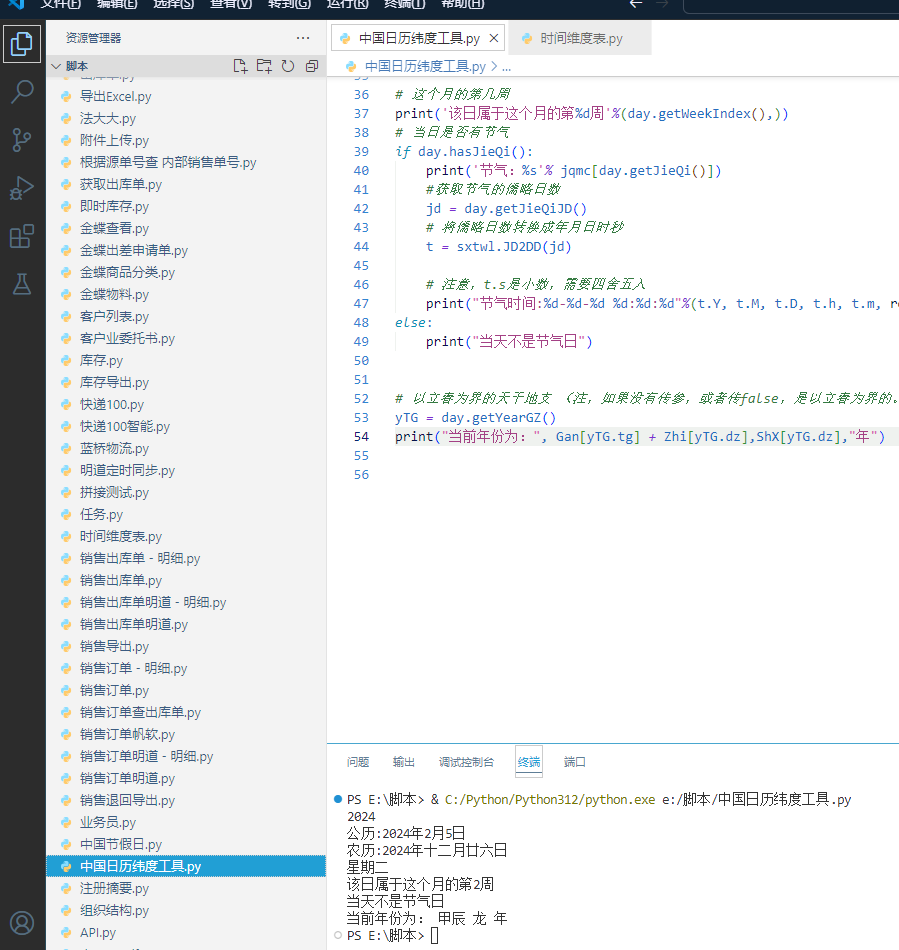This screenshot has width=899, height=950.
Task: Open the Explorer view in activity bar
Action: 22,44
